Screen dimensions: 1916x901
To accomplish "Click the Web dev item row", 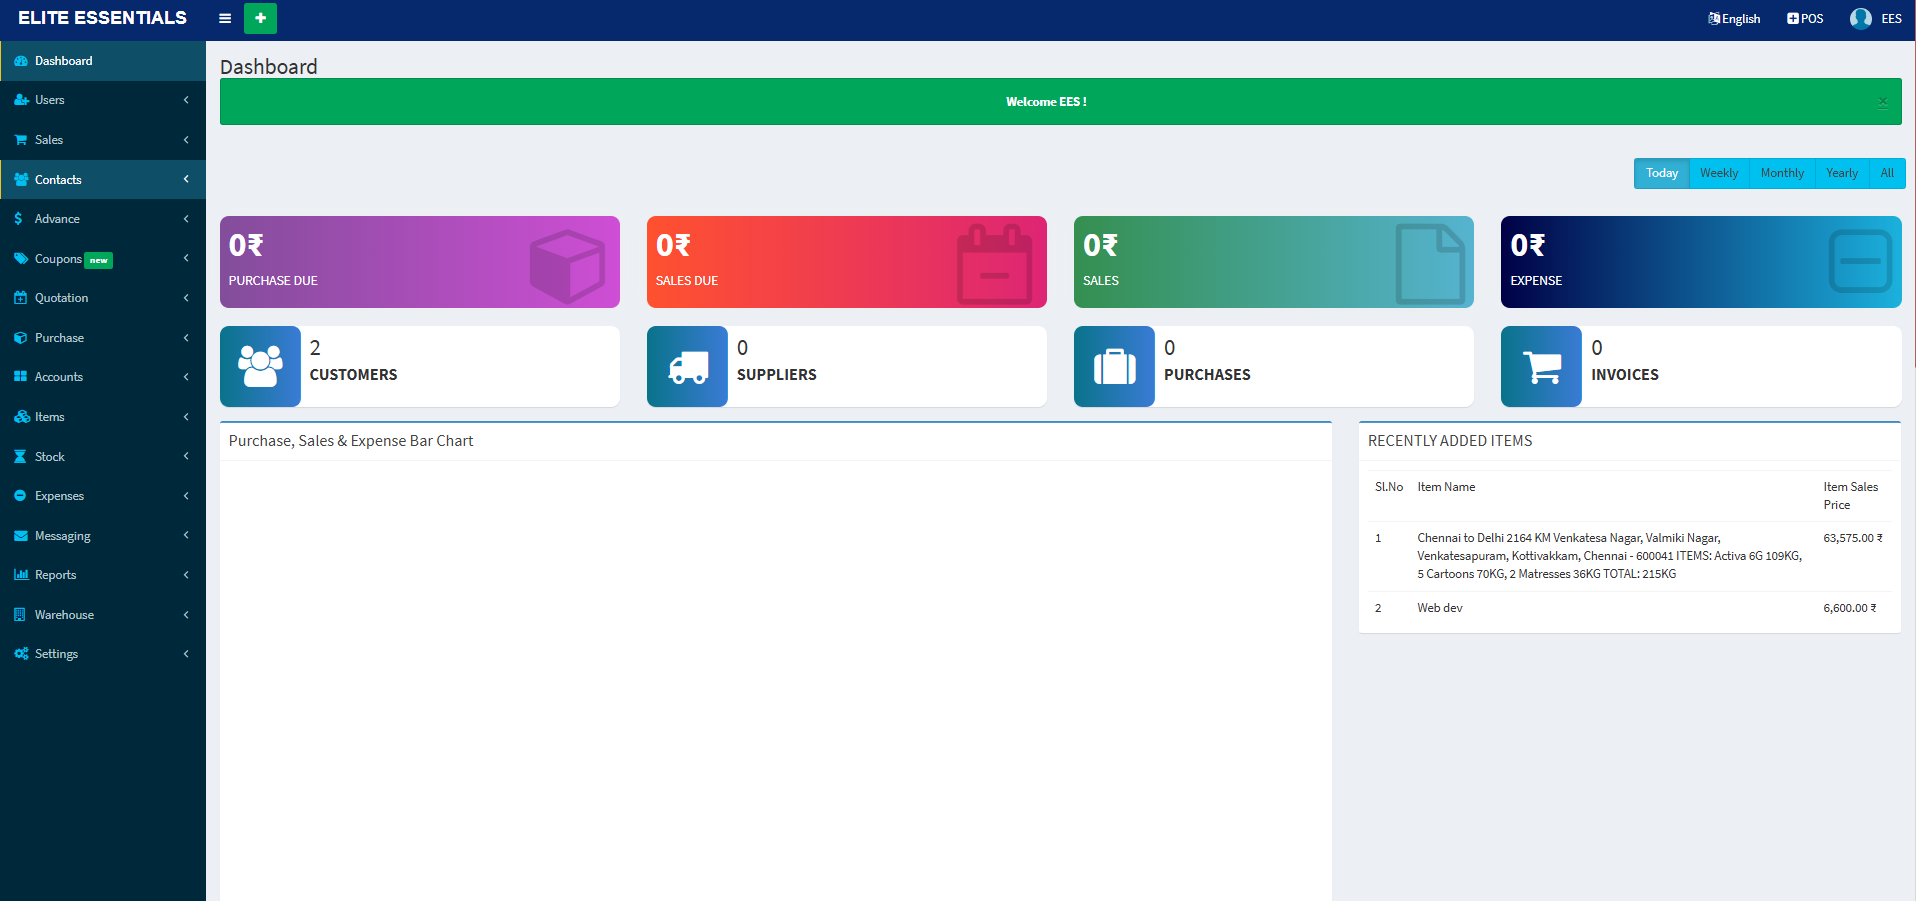I will pos(1630,608).
